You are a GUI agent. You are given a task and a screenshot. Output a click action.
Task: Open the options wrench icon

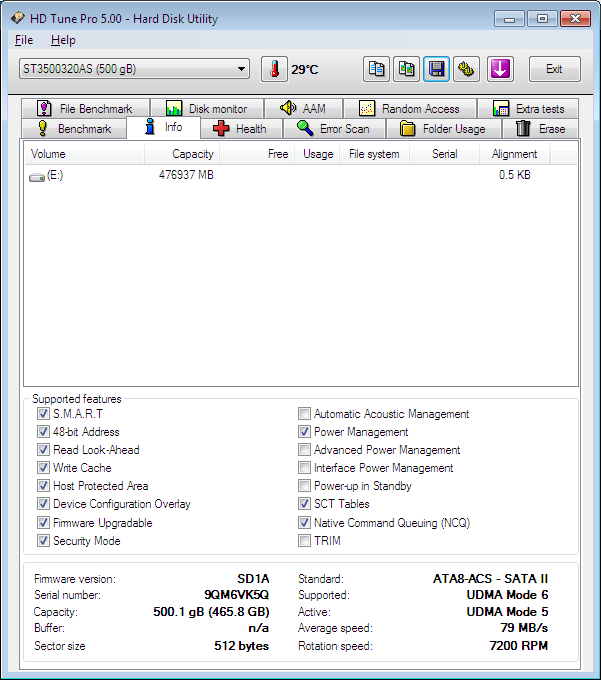[466, 69]
